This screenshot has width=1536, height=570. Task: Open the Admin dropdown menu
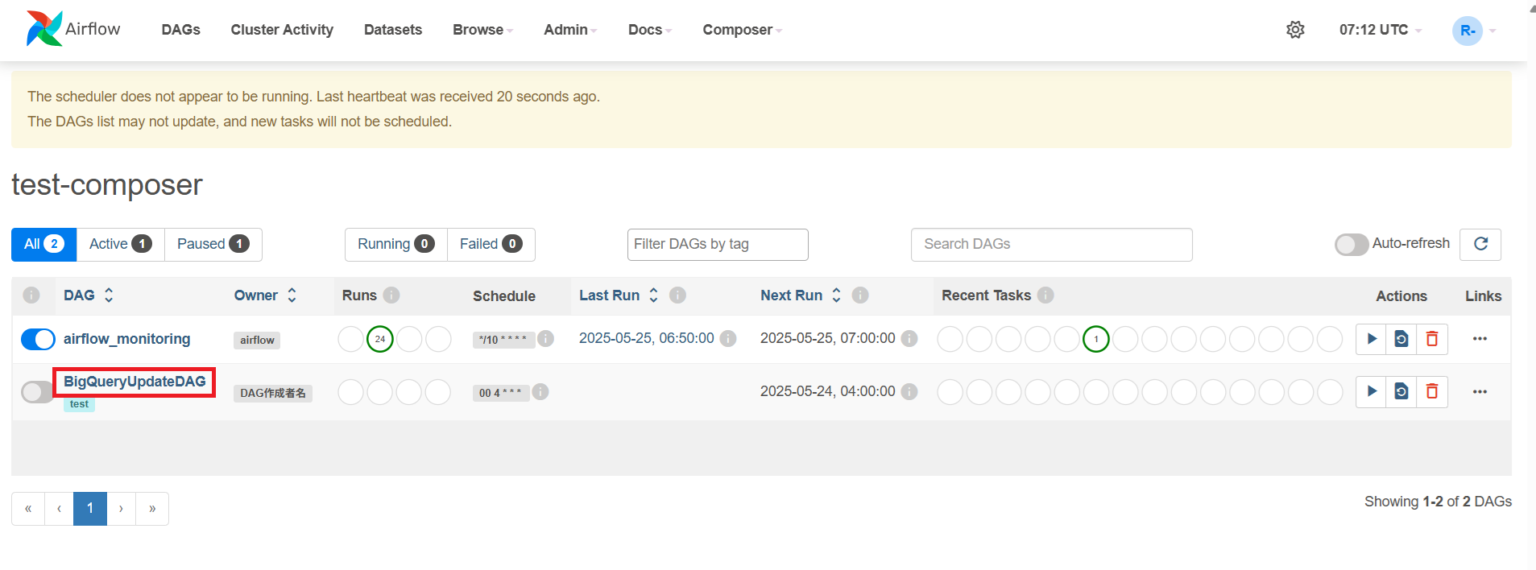point(570,30)
